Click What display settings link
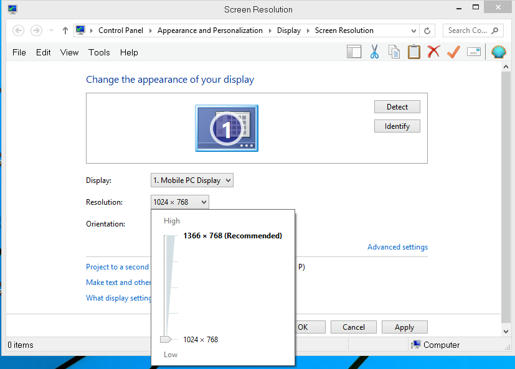This screenshot has width=515, height=369. point(118,298)
